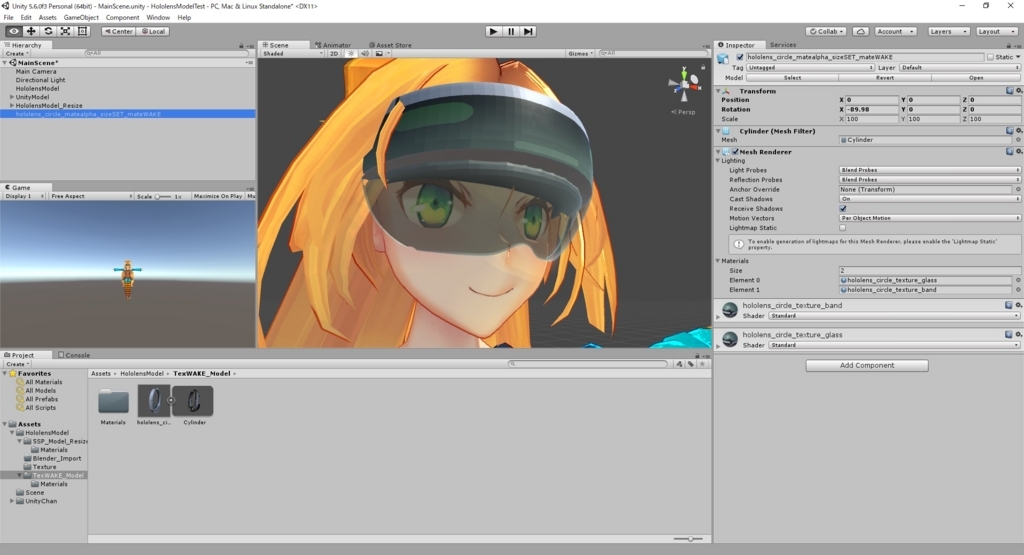Click hololens_circle_texture_band material sphere preview

click(730, 309)
